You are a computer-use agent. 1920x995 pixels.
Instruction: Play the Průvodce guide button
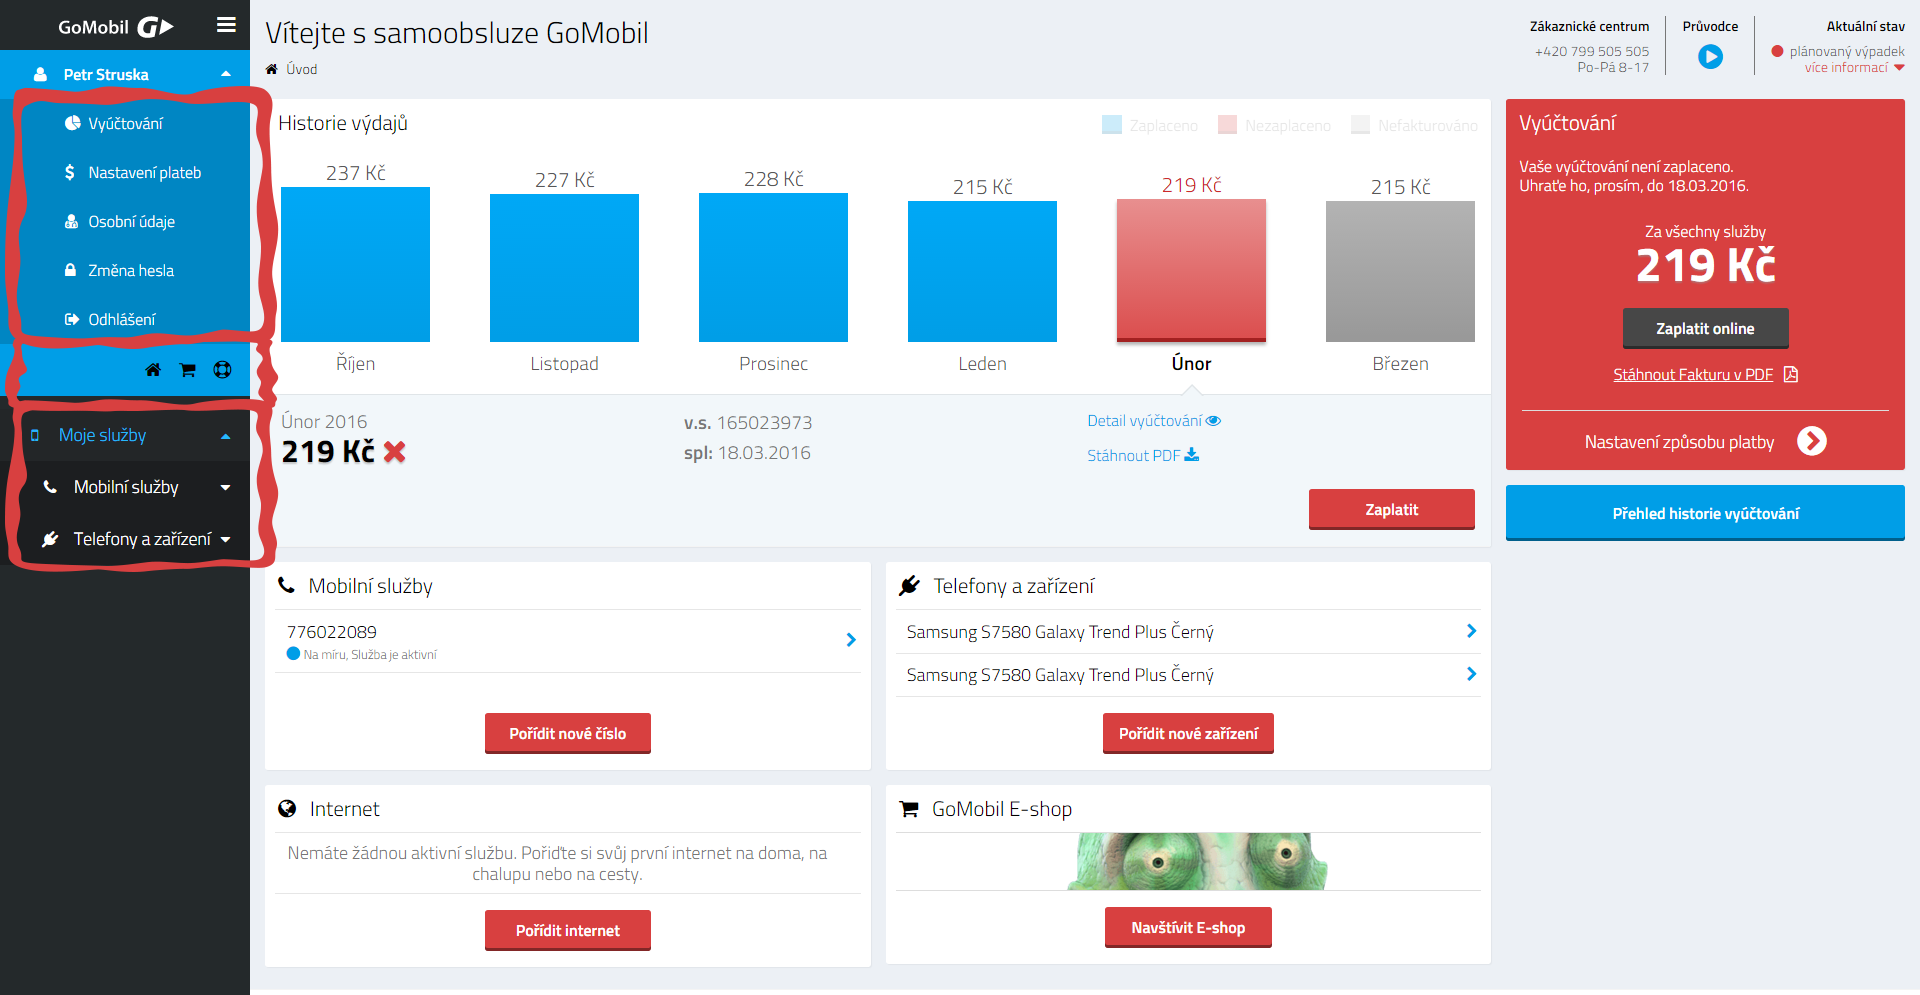[x=1710, y=57]
